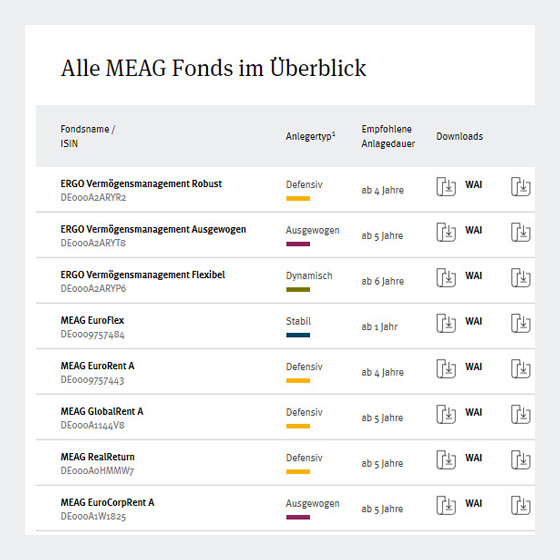560x560 pixels.
Task: Click the blue Stabil color bar
Action: 298,335
